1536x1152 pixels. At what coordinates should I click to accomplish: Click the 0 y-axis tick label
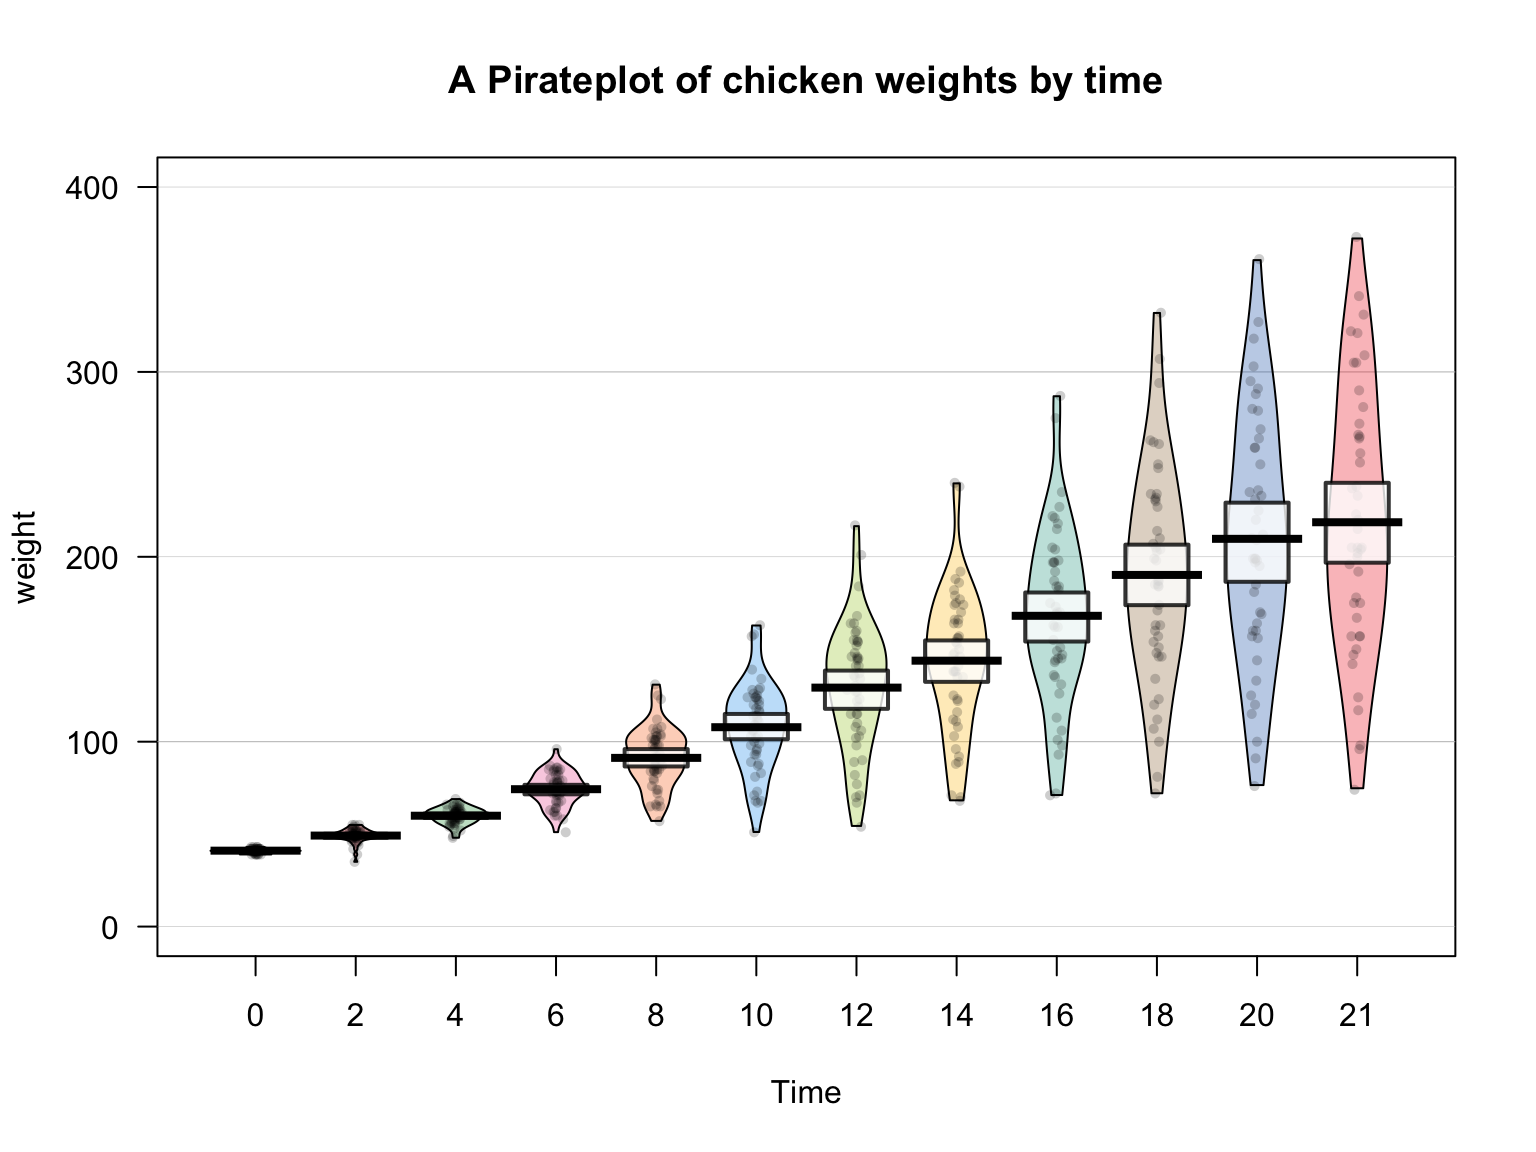(x=109, y=927)
